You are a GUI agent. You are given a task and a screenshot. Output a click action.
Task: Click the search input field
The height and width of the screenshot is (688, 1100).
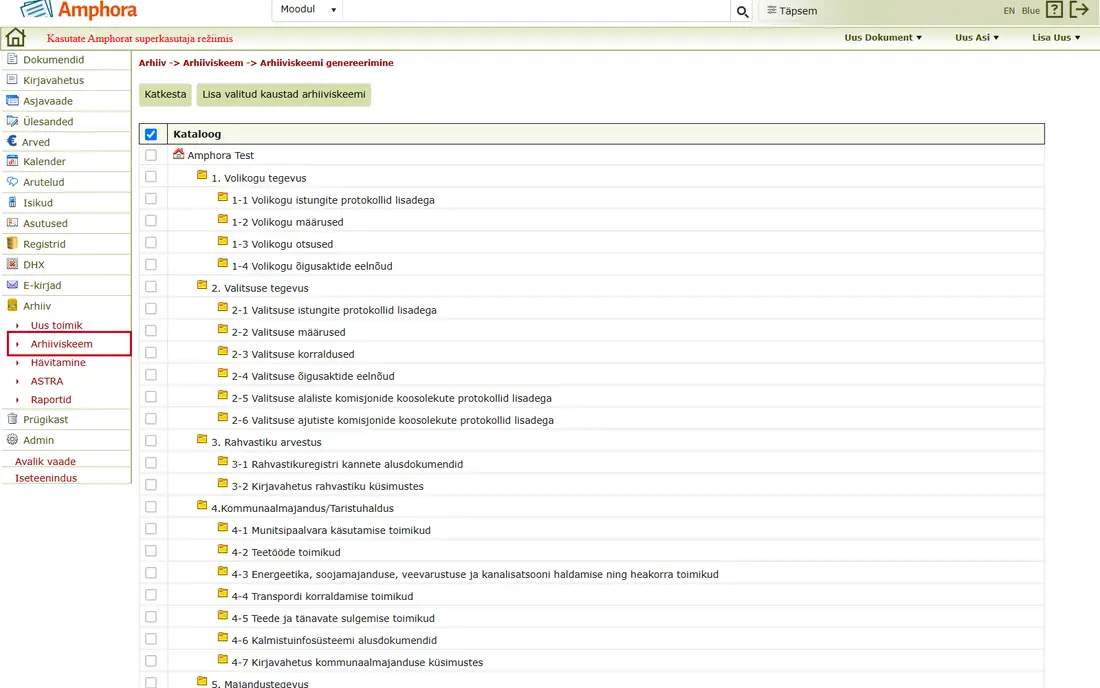point(537,10)
